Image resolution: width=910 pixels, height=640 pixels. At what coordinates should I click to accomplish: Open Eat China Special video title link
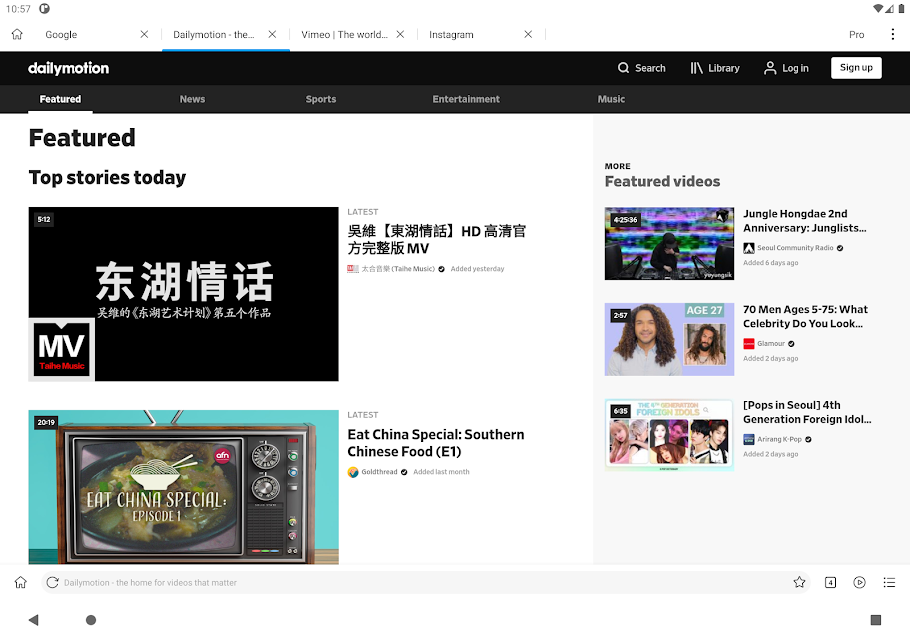(436, 443)
